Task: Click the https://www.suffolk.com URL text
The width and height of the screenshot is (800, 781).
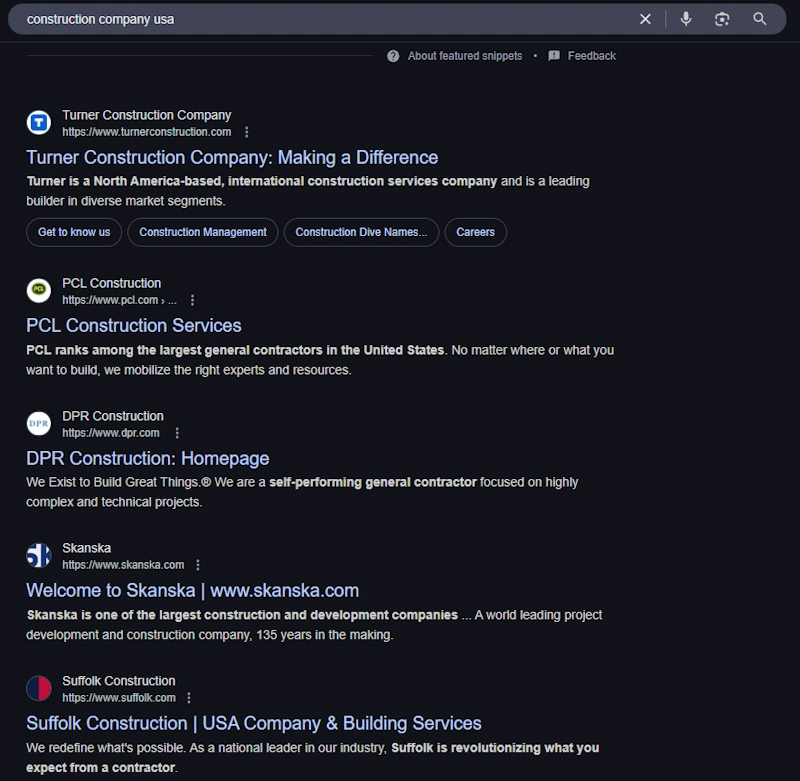Action: (119, 697)
